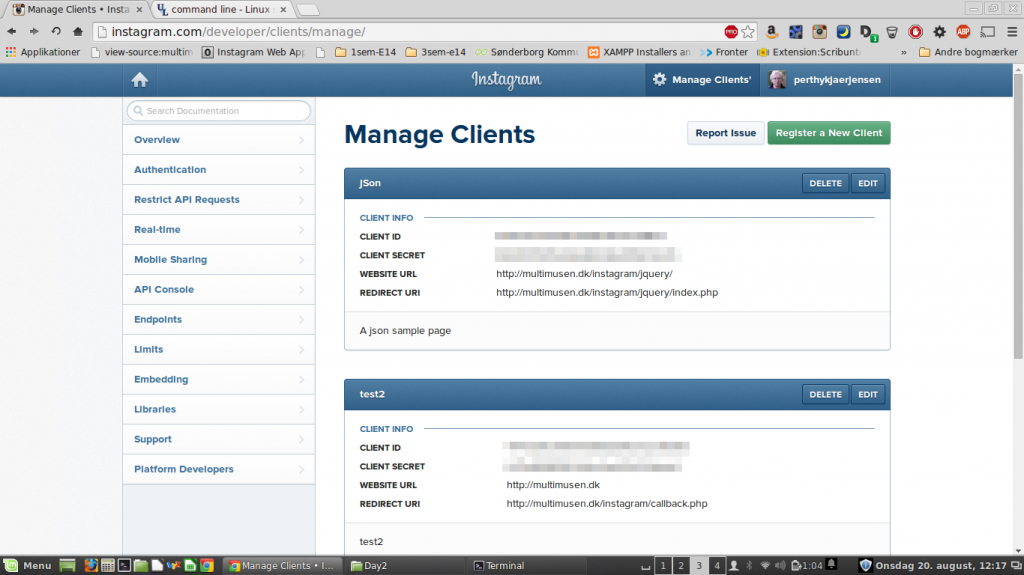The height and width of the screenshot is (575, 1024).
Task: Delete the JSon client
Action: [825, 184]
